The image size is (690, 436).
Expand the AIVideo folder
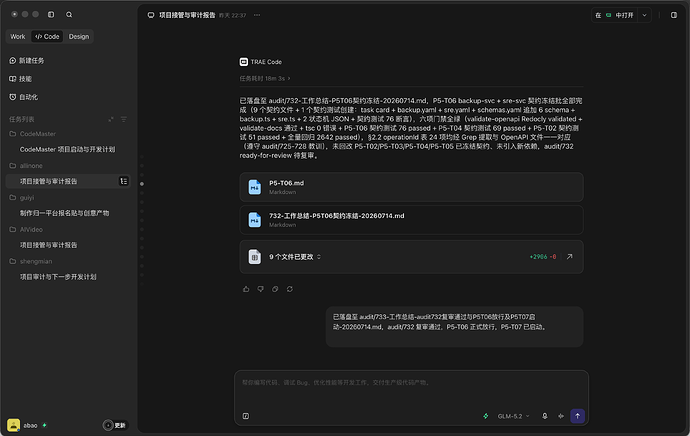pyautogui.click(x=26, y=230)
